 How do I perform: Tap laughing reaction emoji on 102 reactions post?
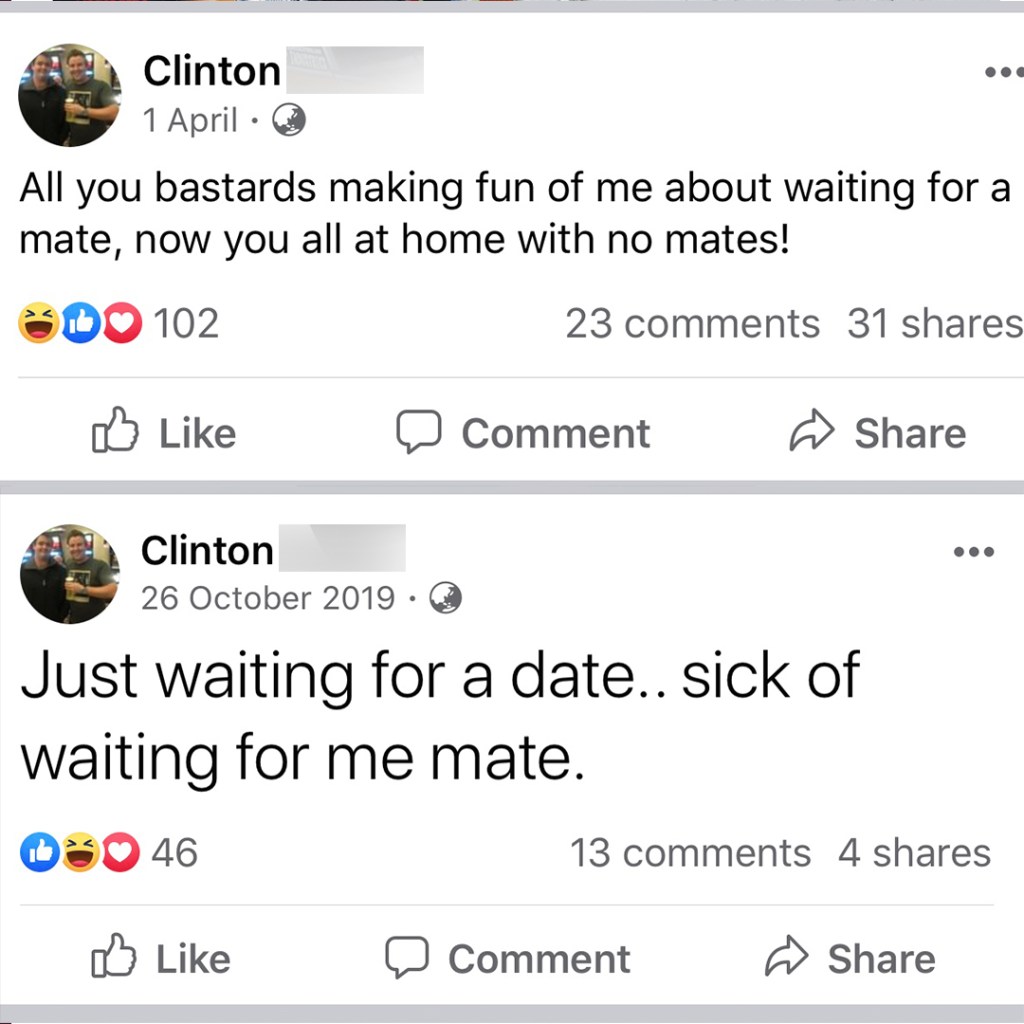[39, 323]
